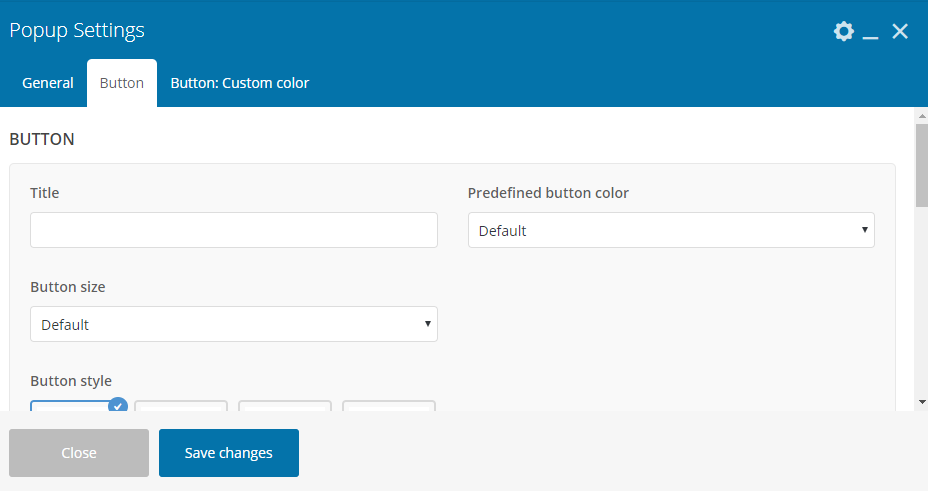Minimize the Popup Settings panel
The height and width of the screenshot is (491, 928).
click(870, 33)
